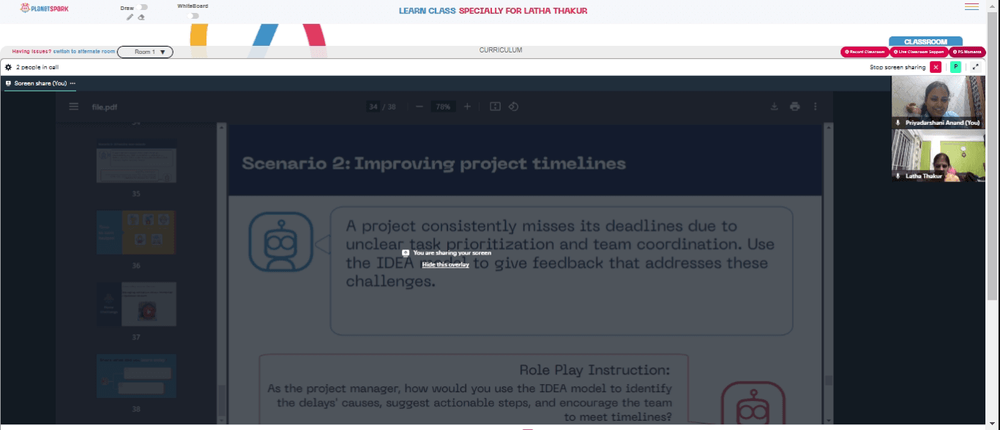Open call settings gear icon
1000x430 pixels.
tap(8, 67)
